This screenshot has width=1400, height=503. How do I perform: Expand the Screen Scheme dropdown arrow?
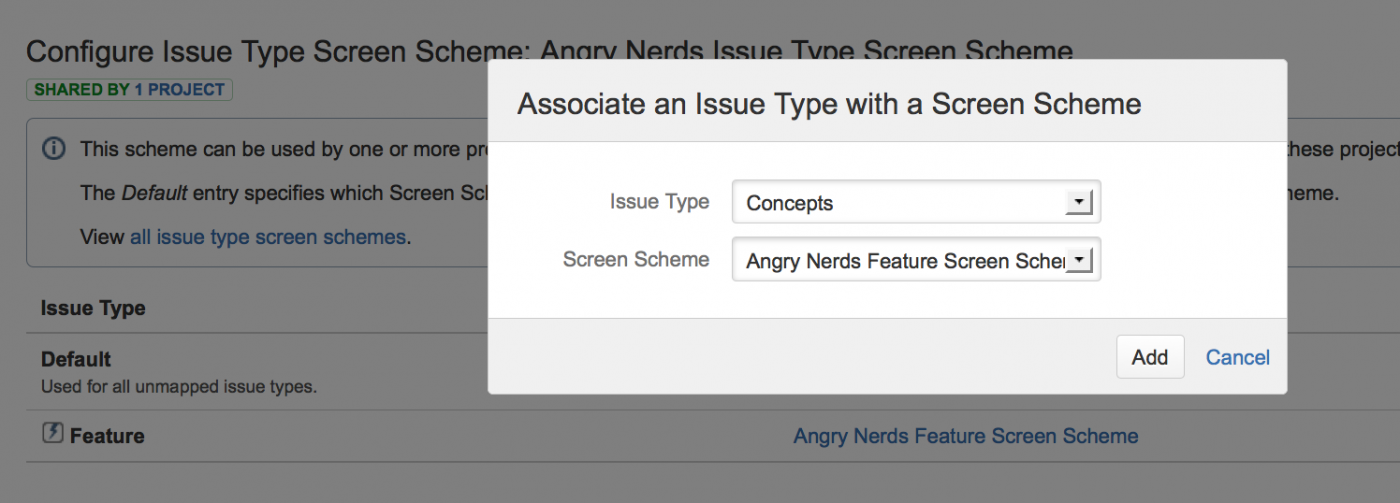pos(1078,261)
